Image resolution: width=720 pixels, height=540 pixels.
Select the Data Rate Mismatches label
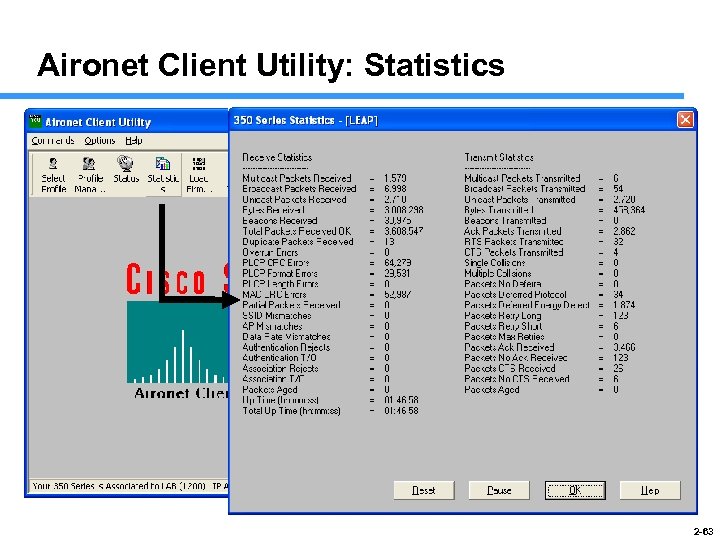click(x=287, y=337)
